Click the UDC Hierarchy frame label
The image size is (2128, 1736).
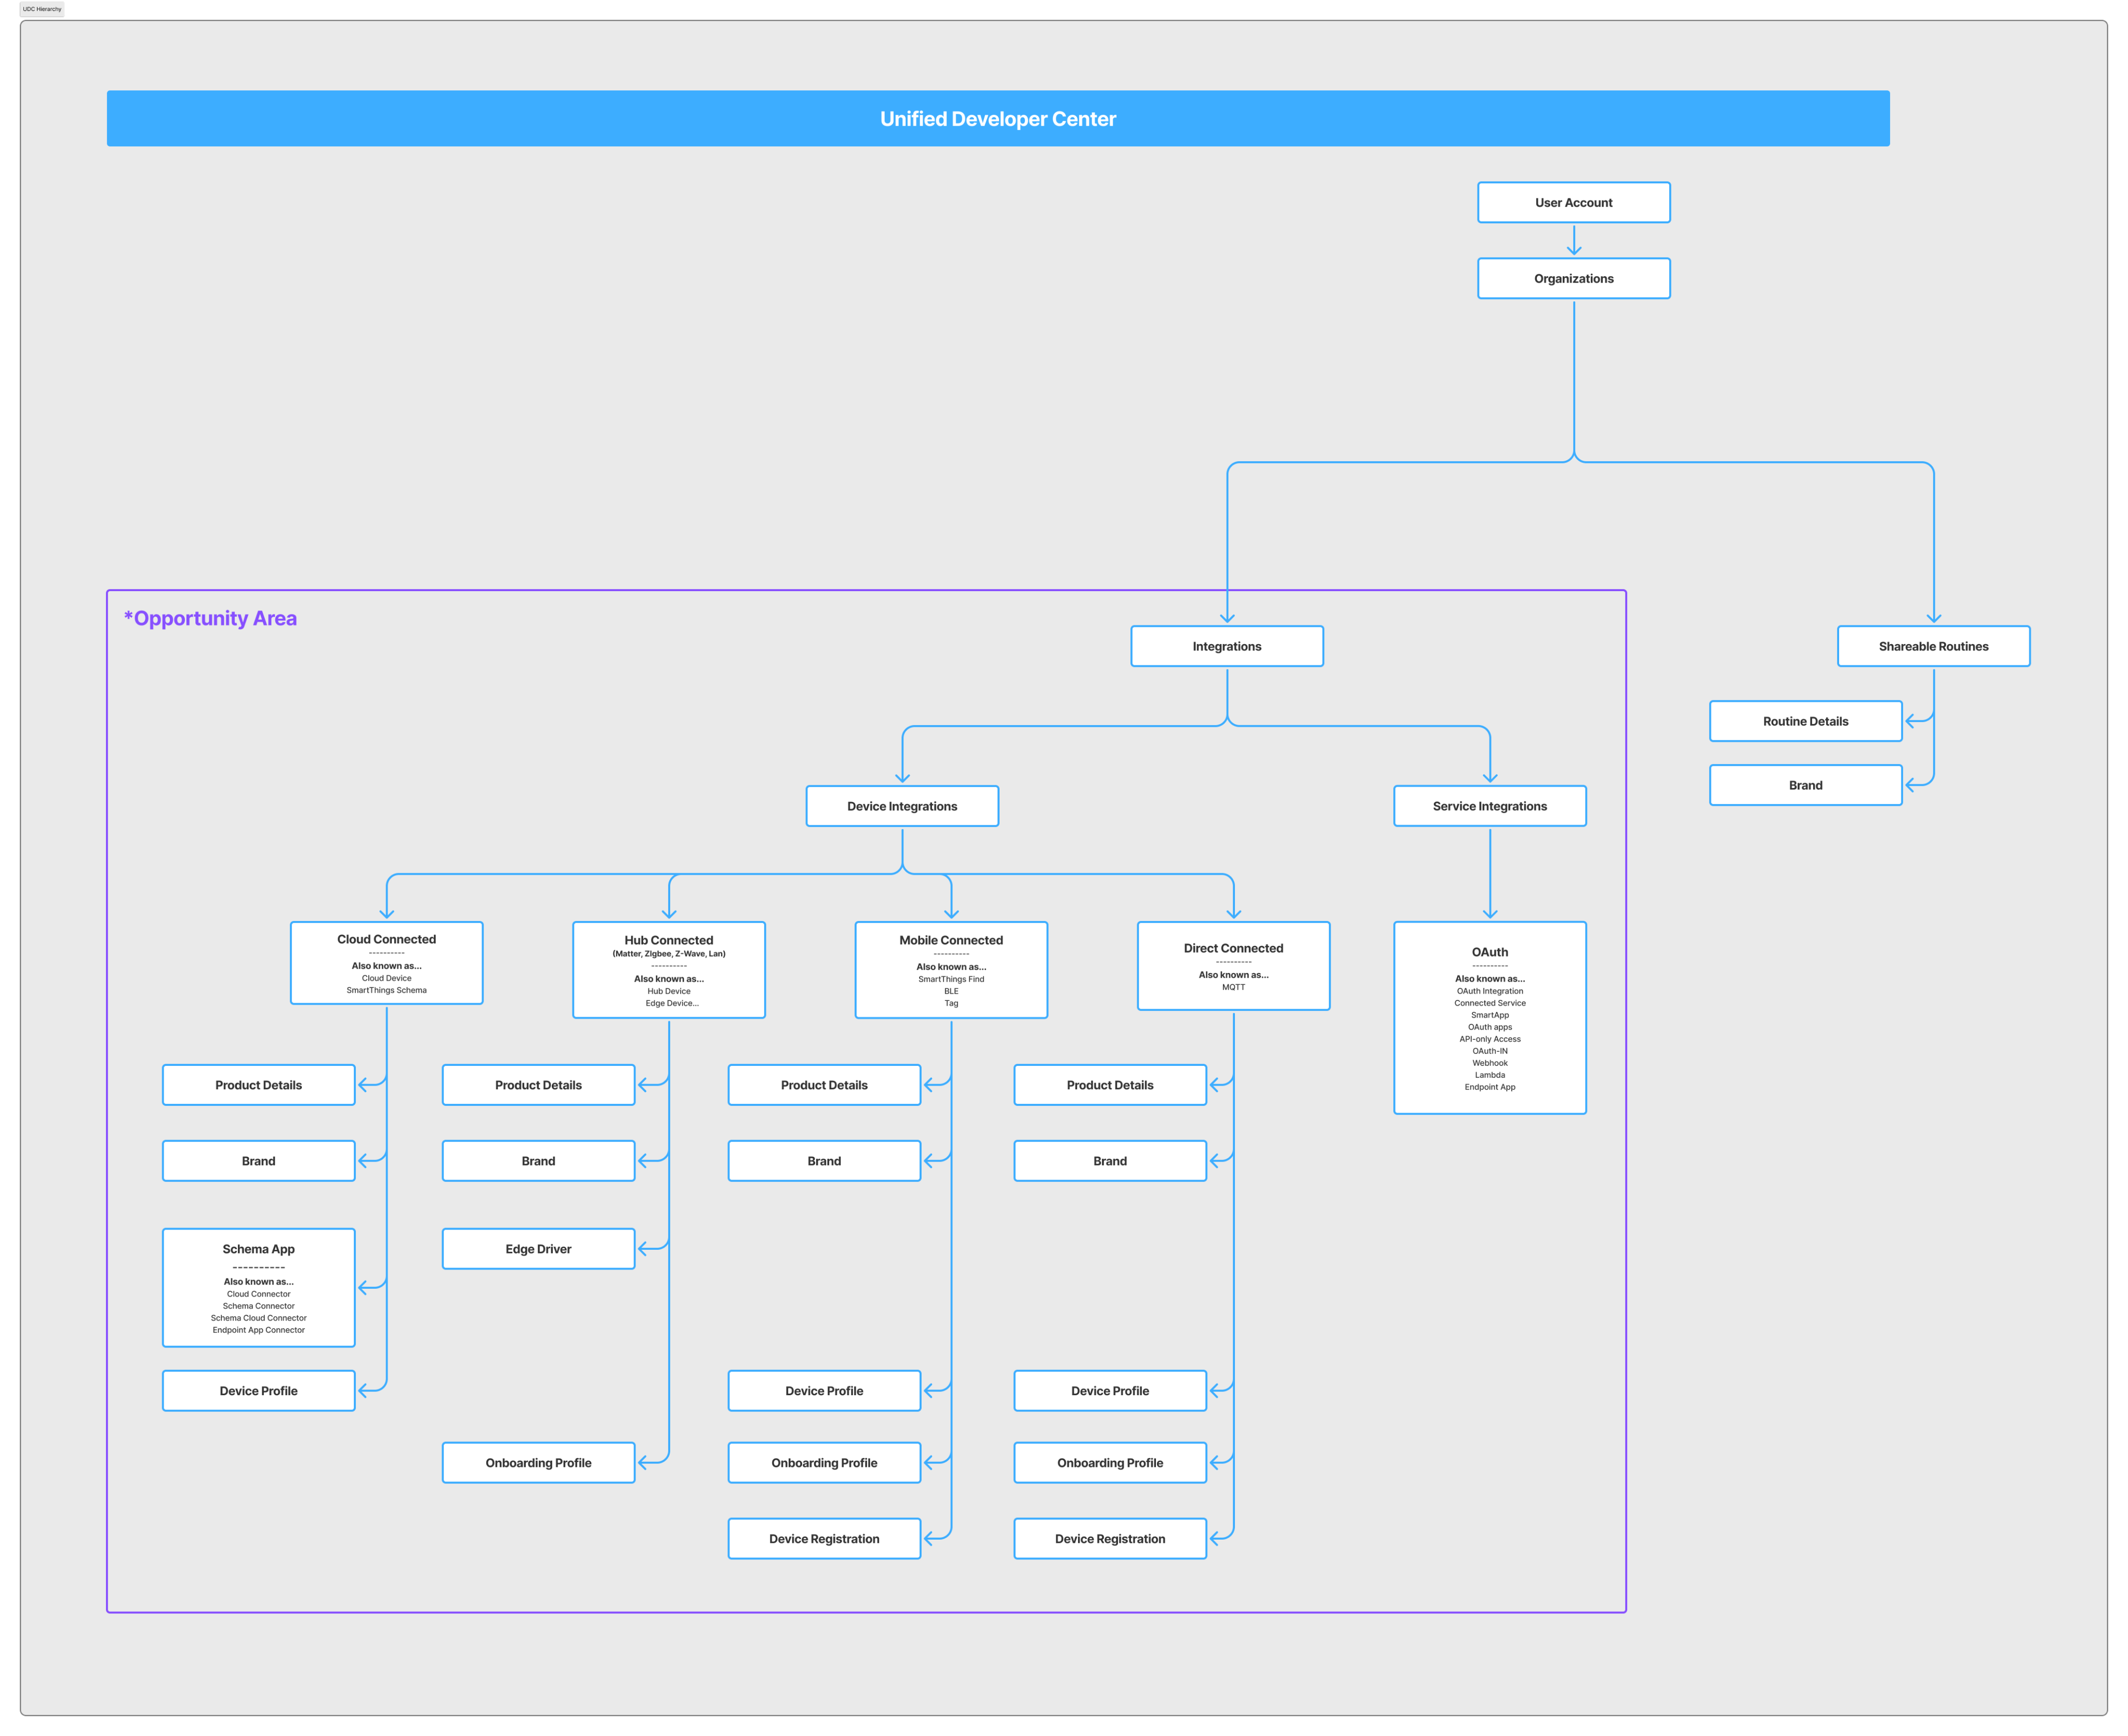coord(42,9)
